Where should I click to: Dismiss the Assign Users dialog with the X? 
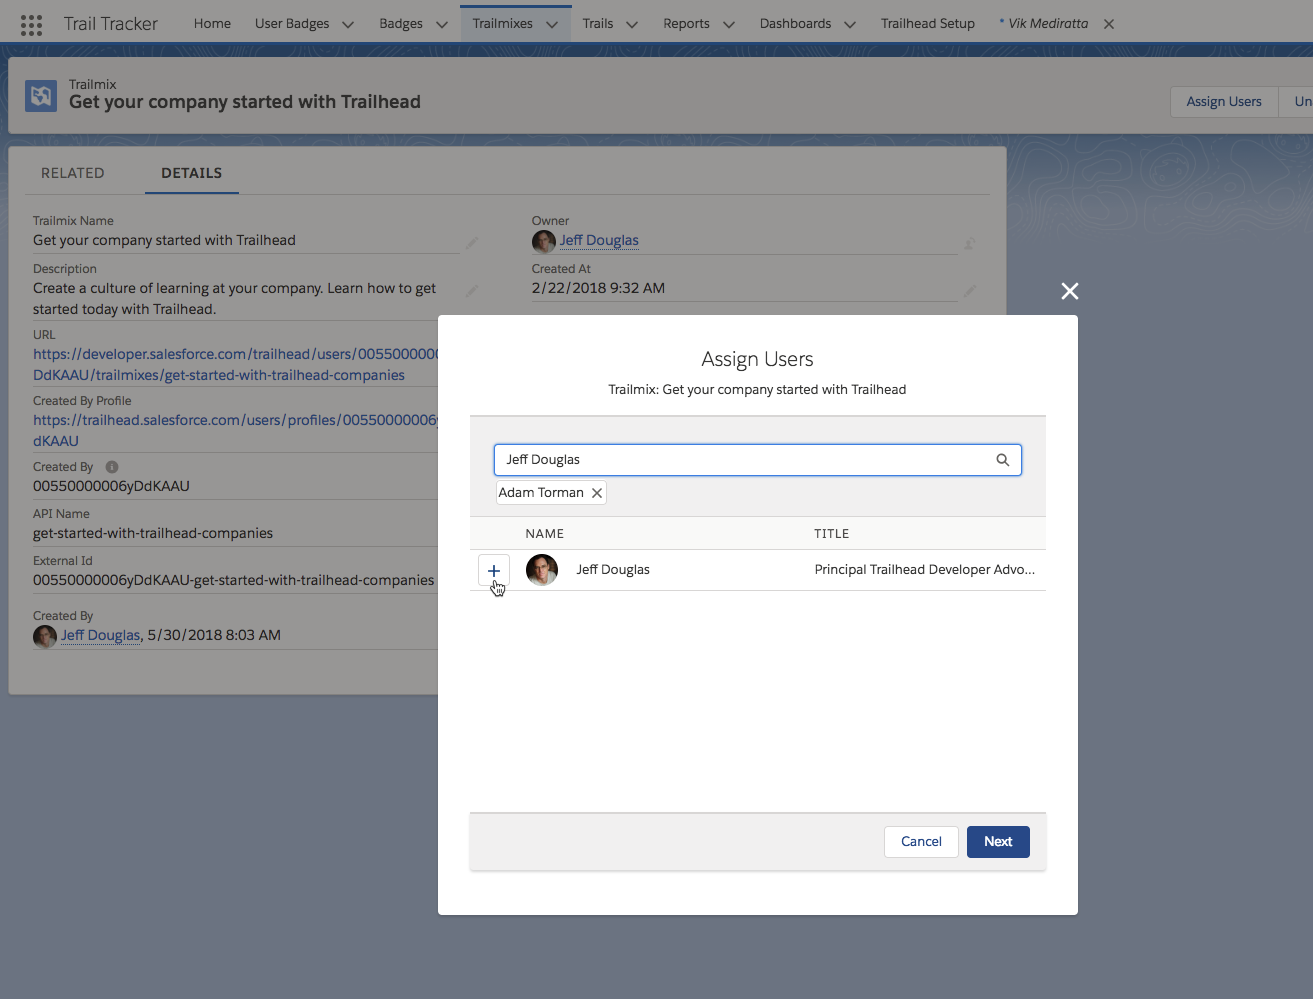click(x=1069, y=291)
